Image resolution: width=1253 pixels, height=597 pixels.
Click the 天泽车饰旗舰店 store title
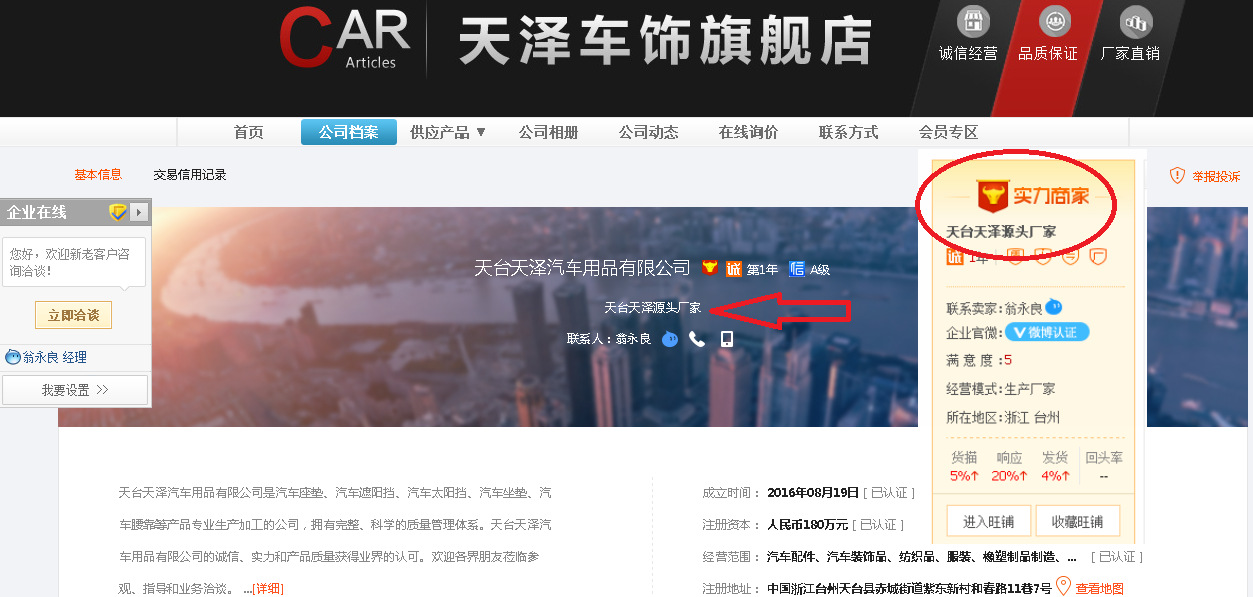[664, 40]
